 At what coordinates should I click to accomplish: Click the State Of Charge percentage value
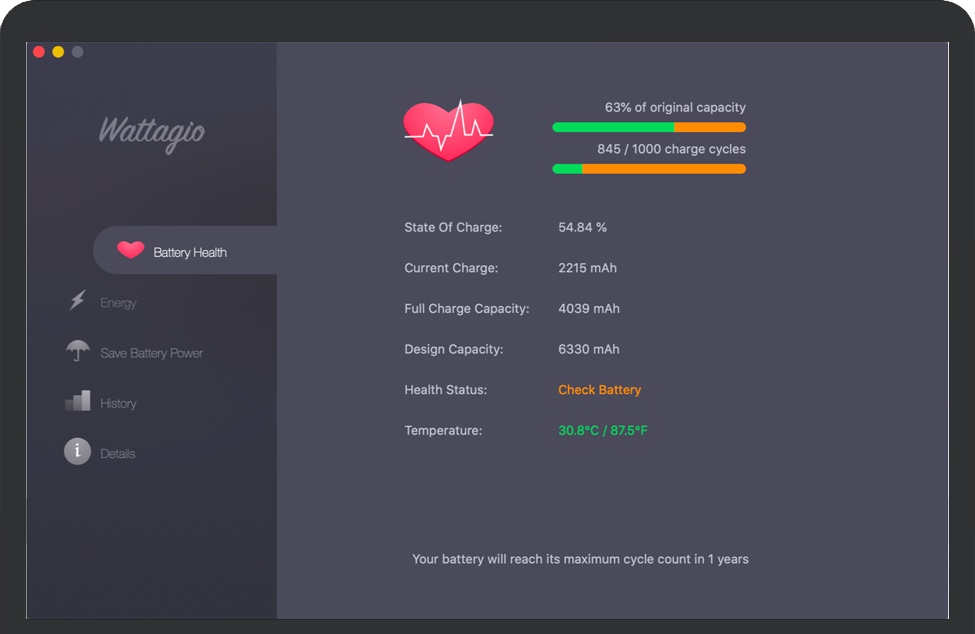click(x=585, y=227)
